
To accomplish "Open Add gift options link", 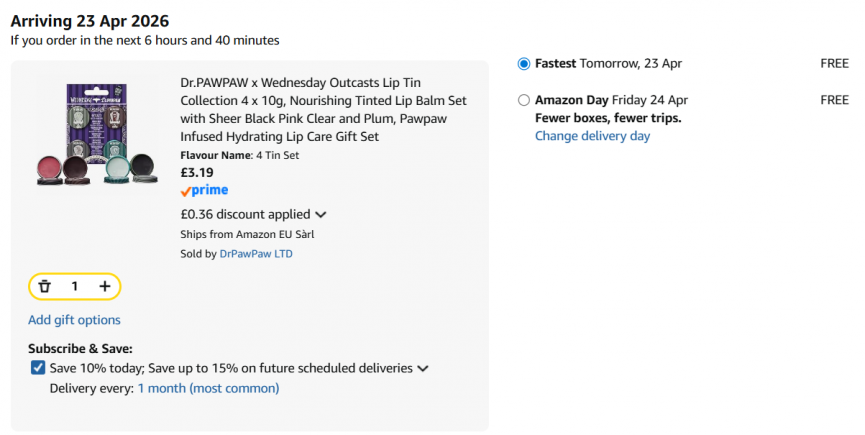I will coord(74,320).
